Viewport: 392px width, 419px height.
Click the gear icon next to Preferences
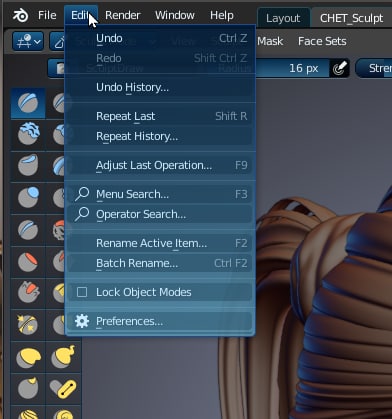82,321
